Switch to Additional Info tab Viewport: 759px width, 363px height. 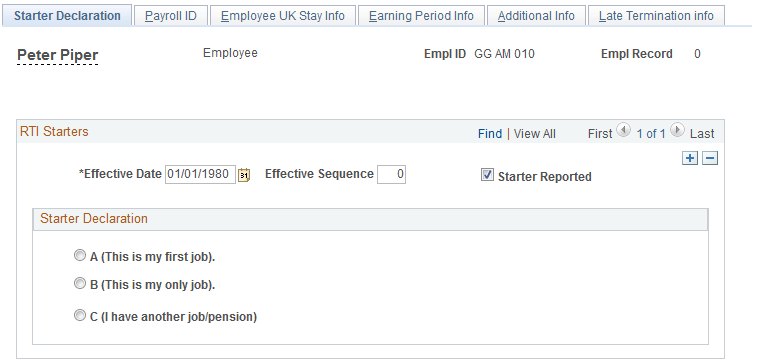point(536,15)
